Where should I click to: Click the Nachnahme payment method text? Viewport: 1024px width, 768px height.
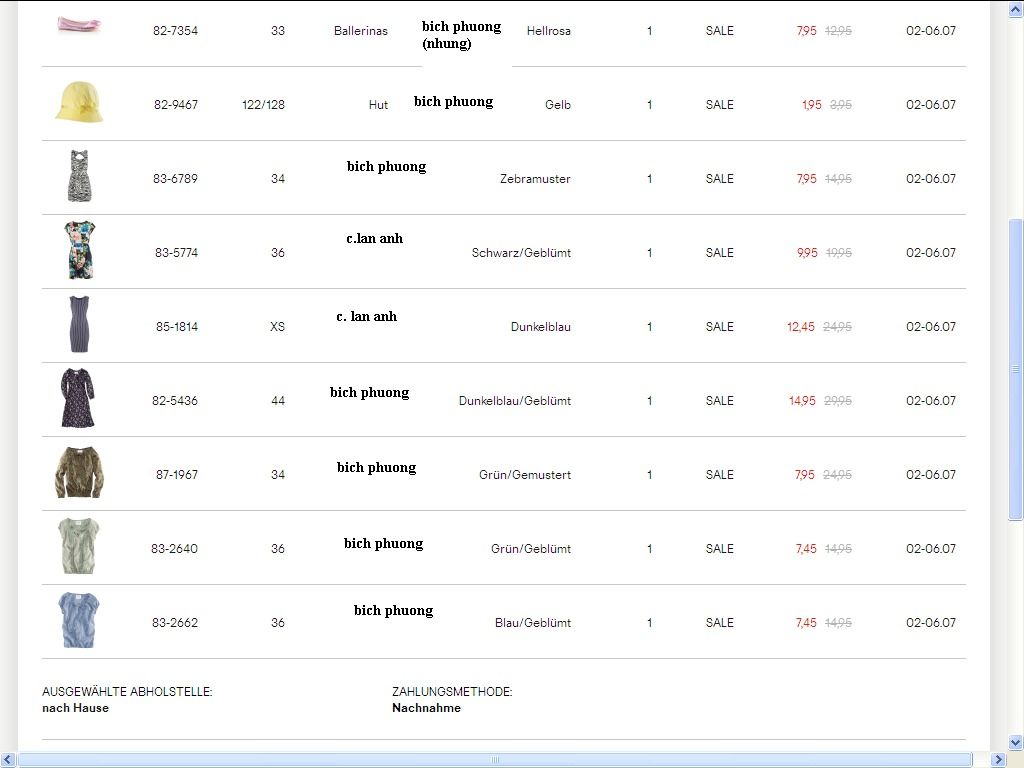[426, 708]
